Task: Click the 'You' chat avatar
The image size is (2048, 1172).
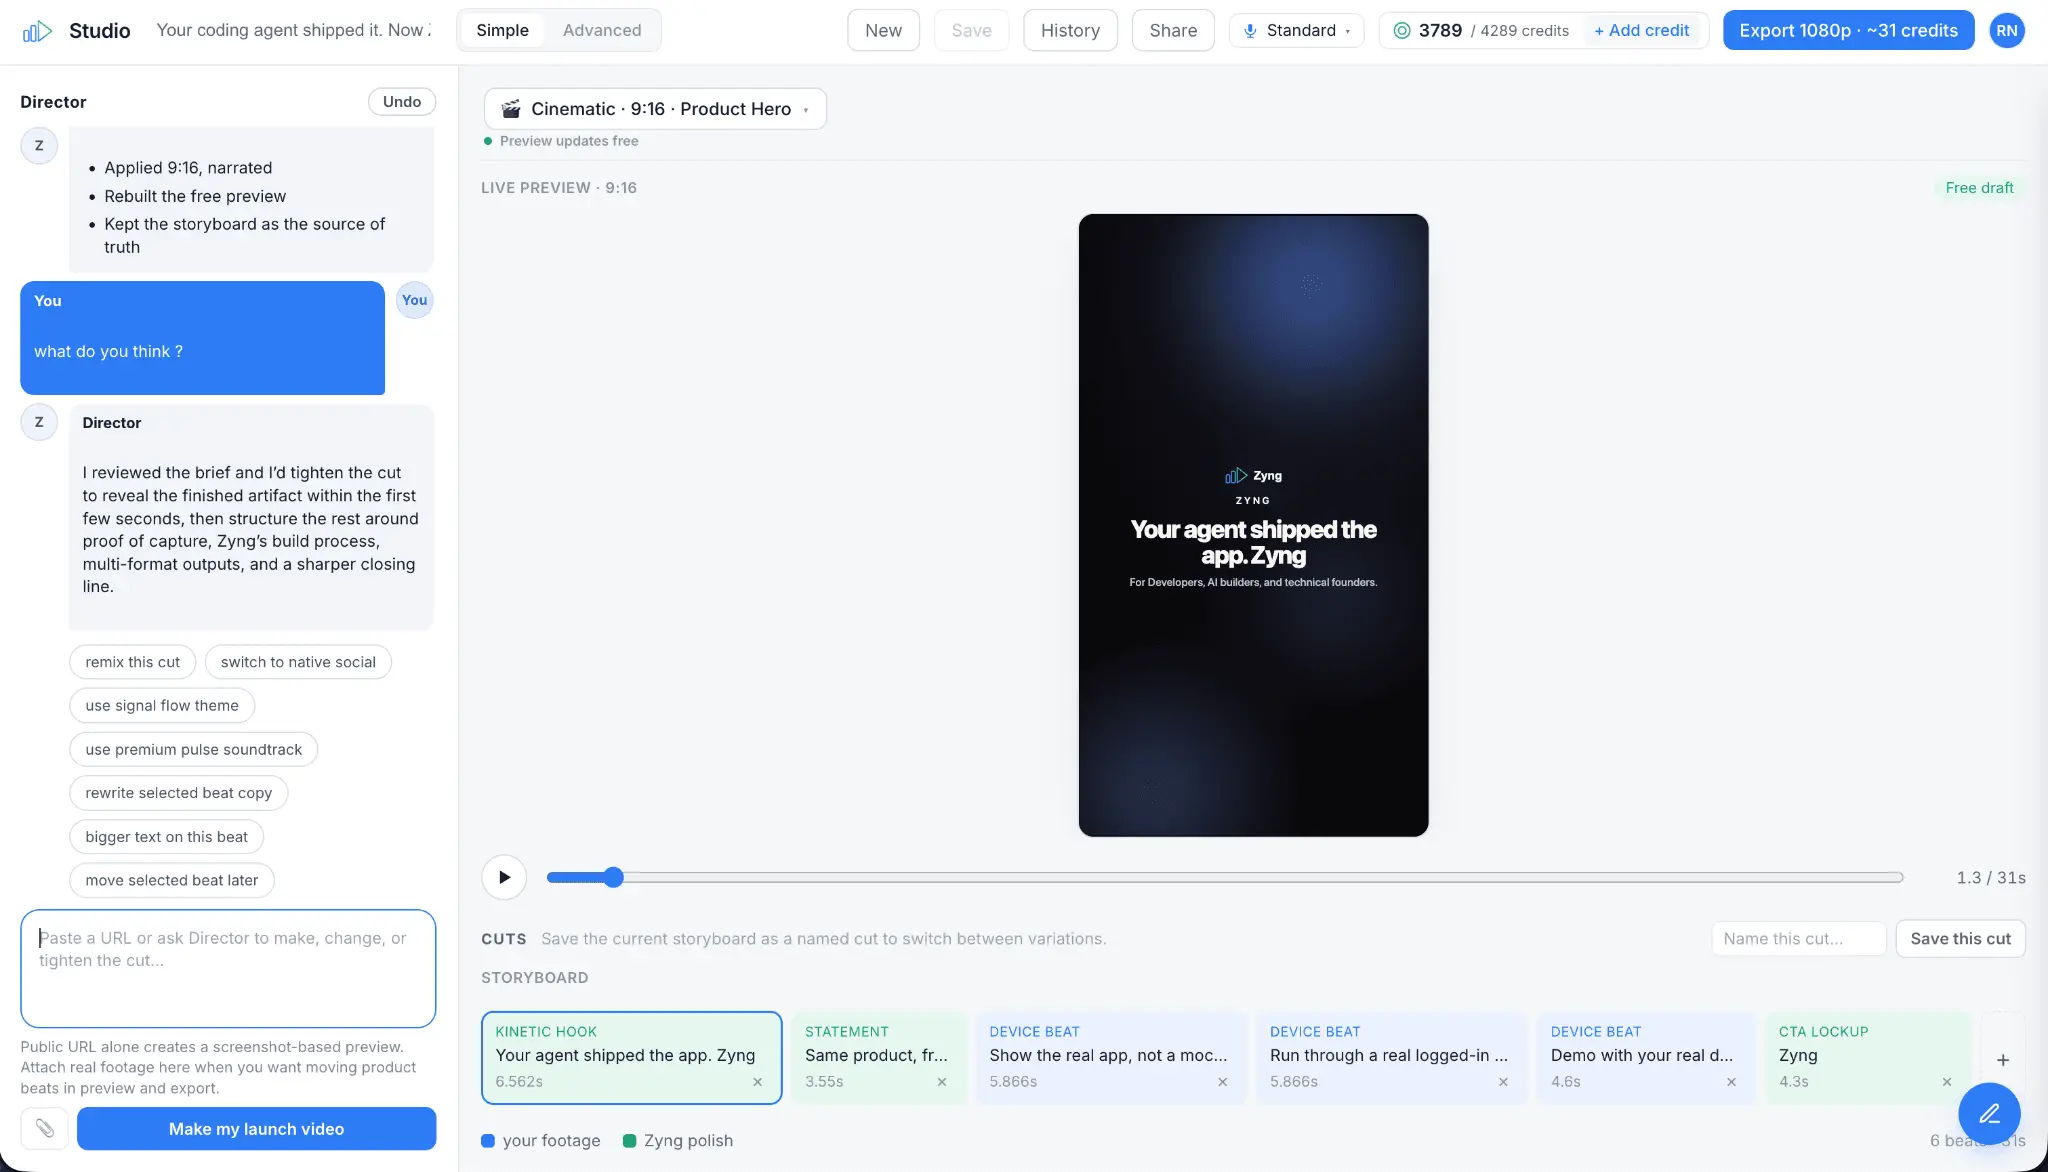Action: click(x=414, y=300)
